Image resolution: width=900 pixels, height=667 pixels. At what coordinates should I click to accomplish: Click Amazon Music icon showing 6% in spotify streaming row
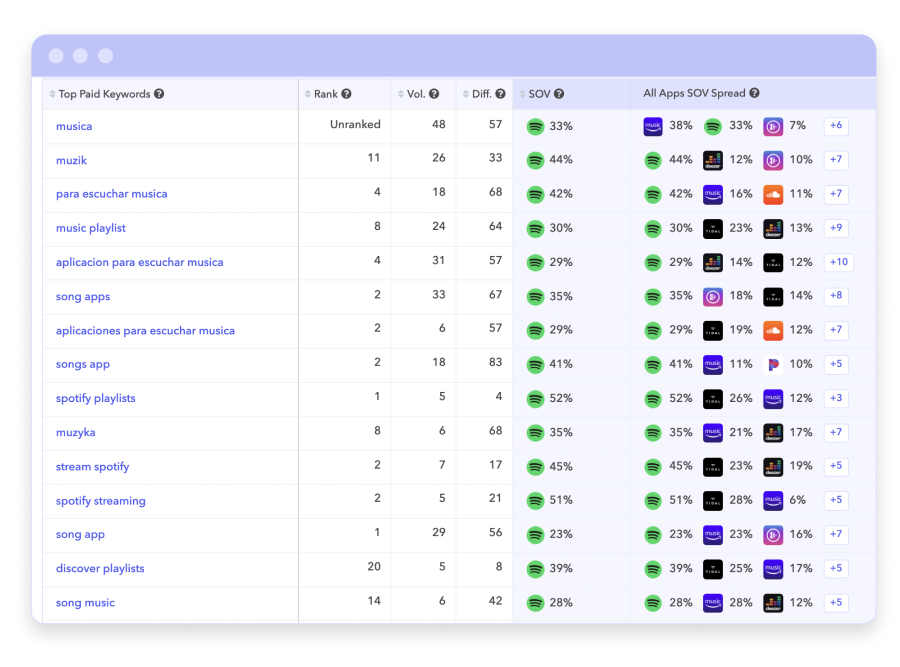pos(773,501)
